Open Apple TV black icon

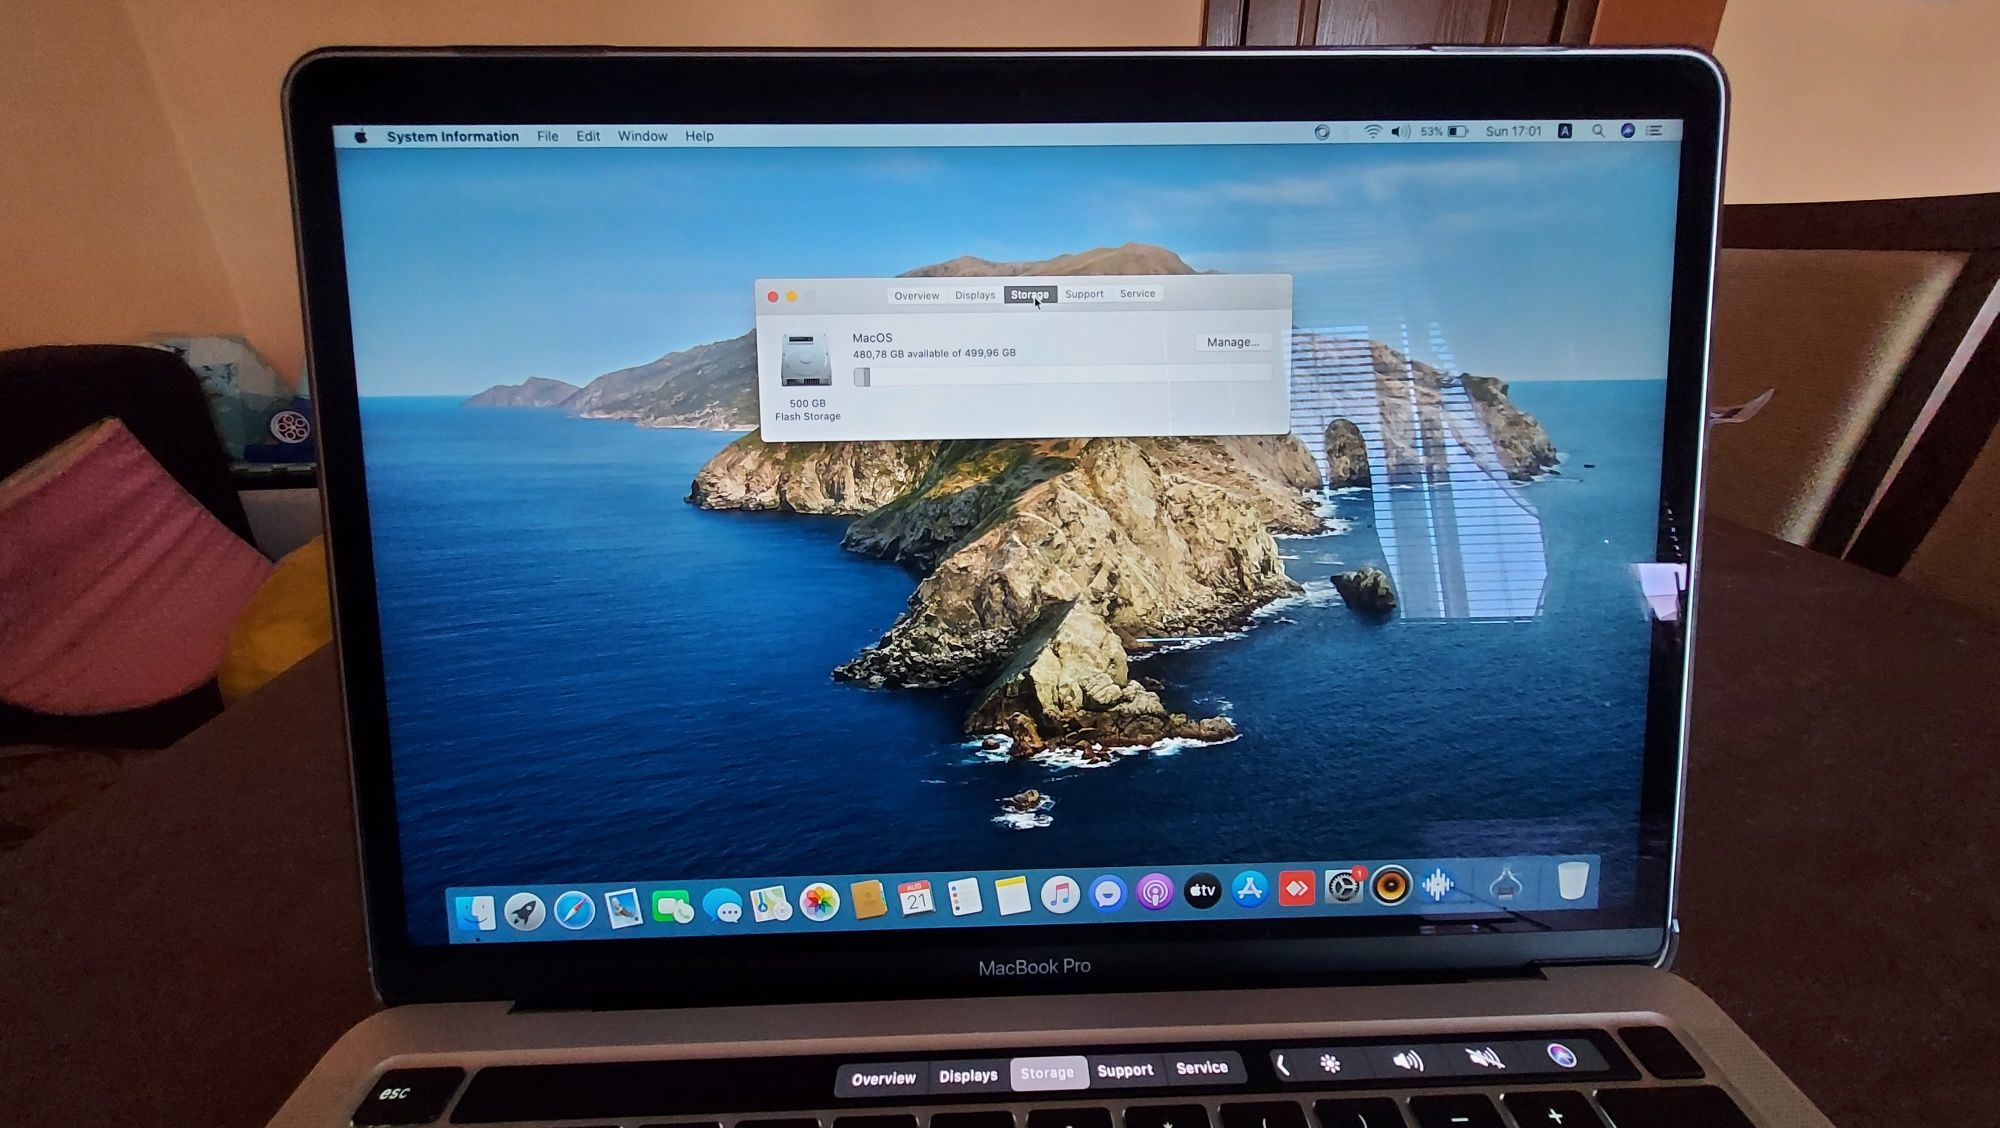pos(1202,890)
